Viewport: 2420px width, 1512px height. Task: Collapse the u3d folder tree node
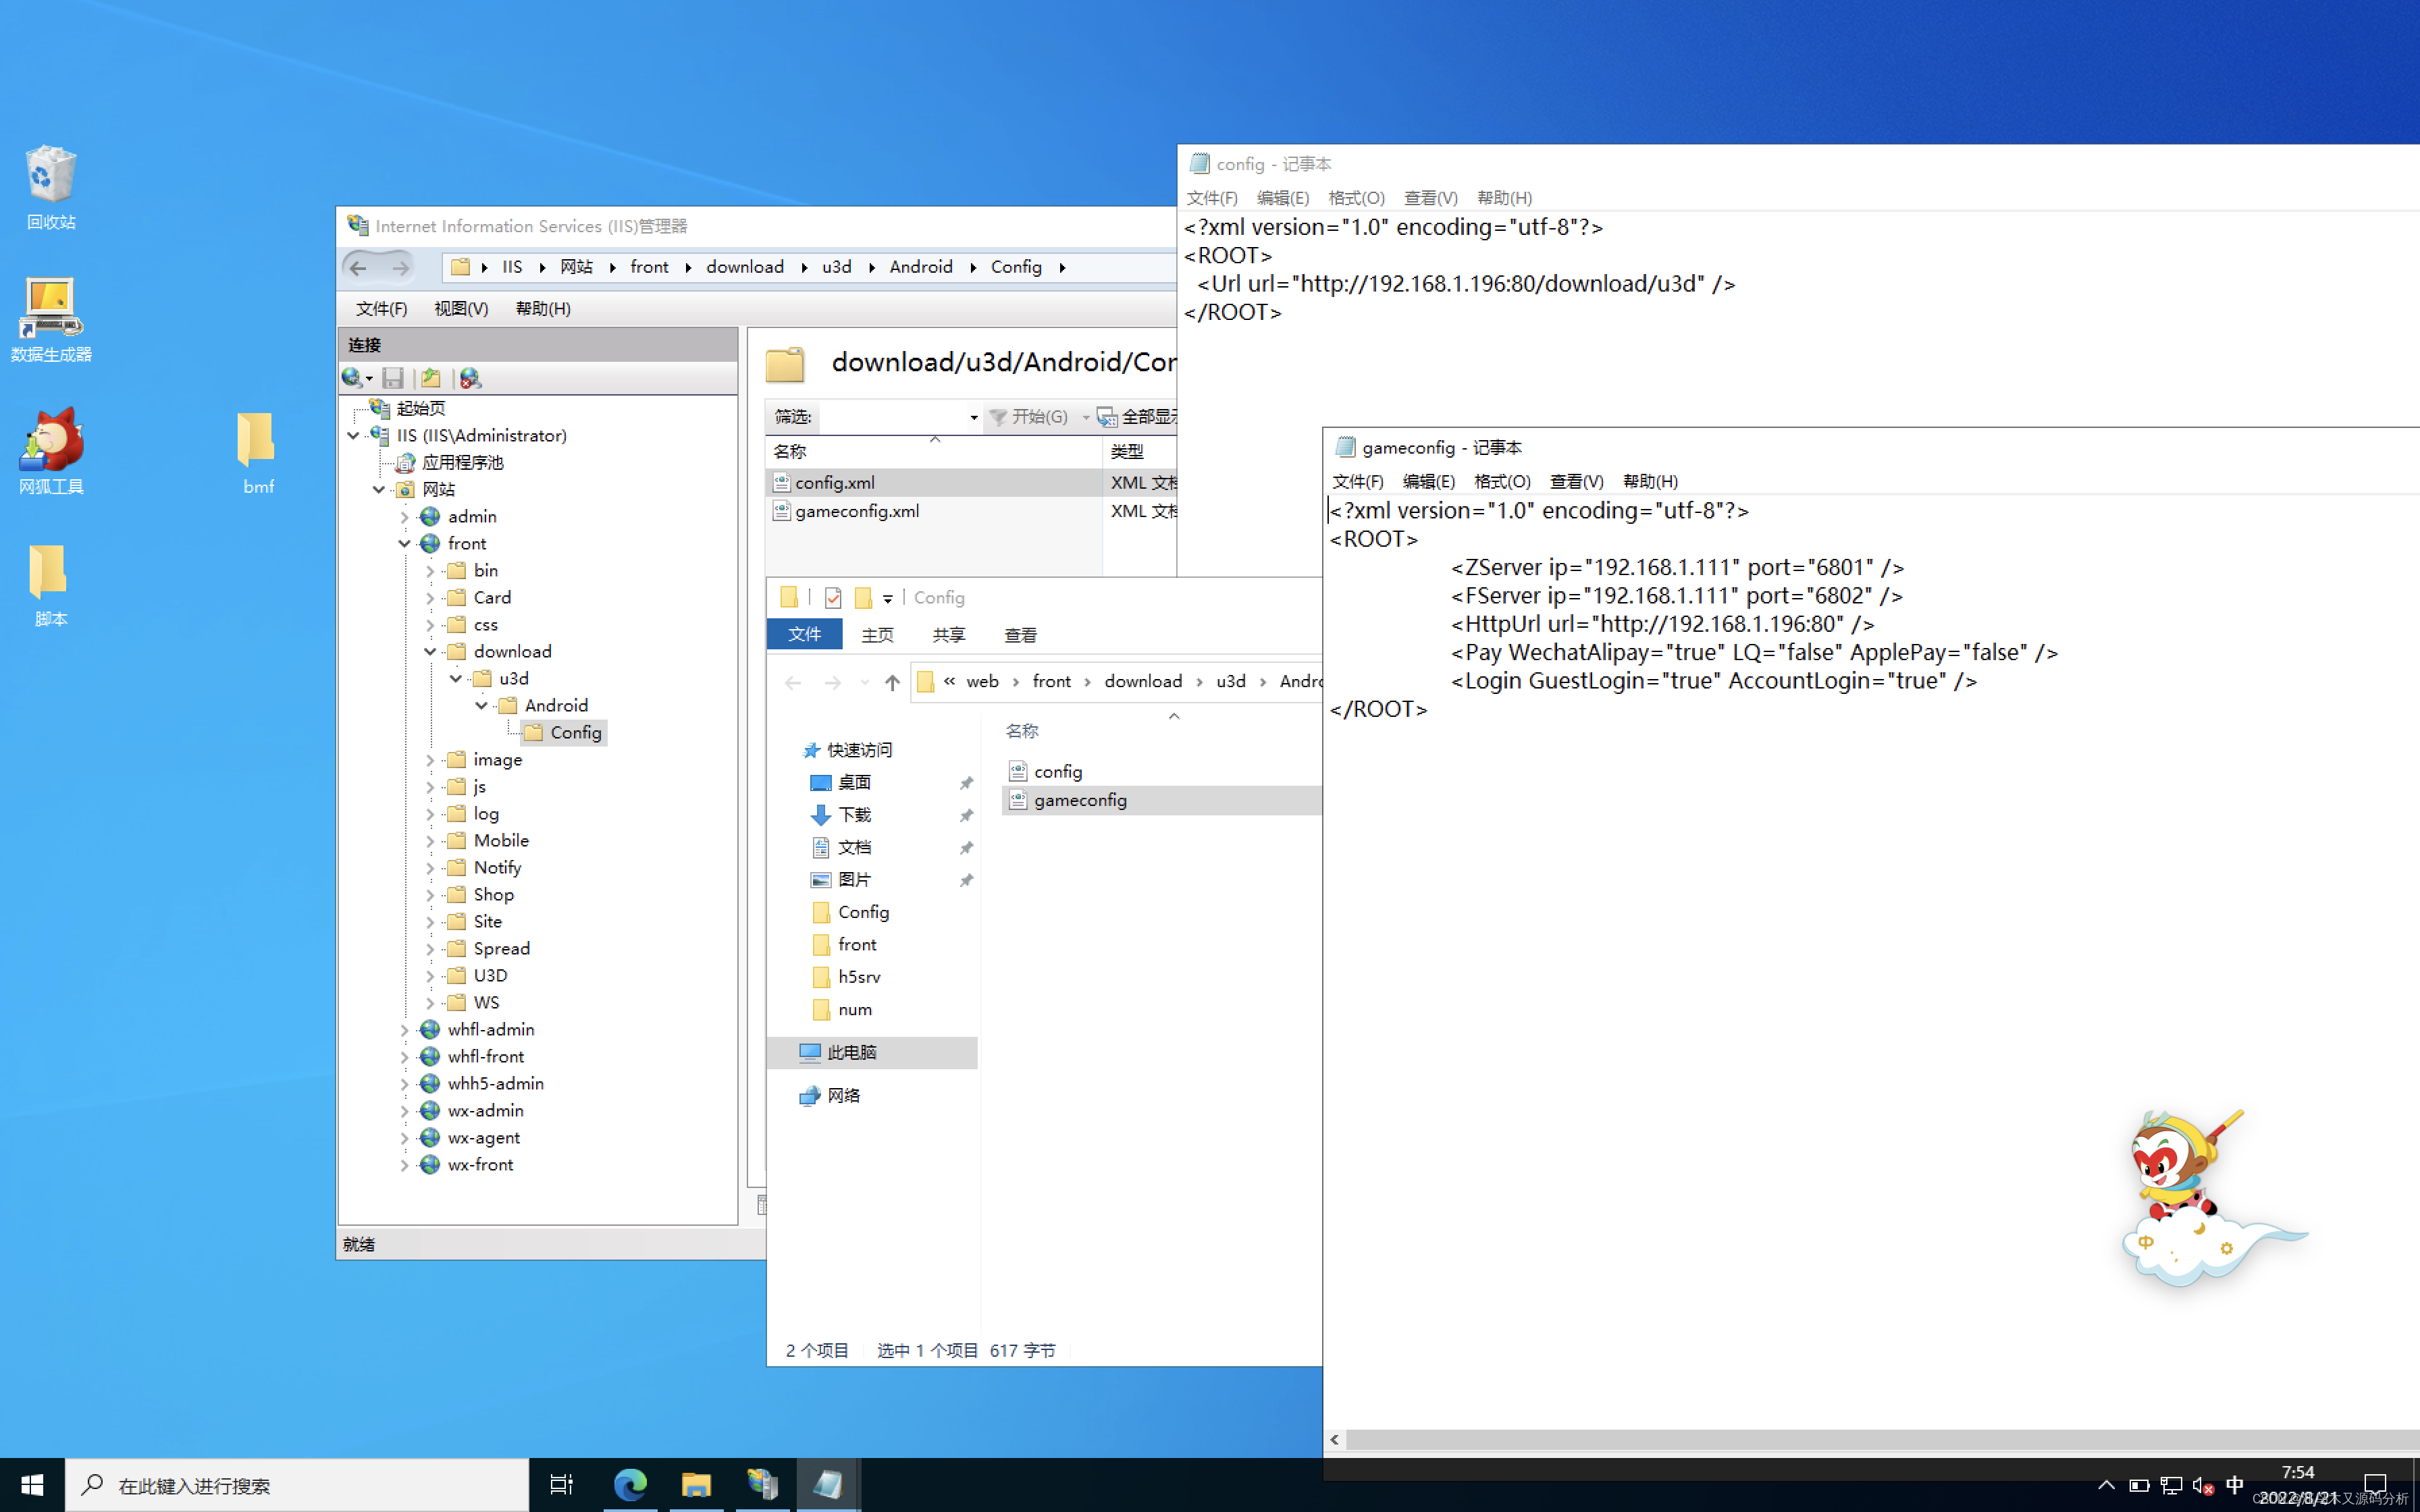[x=456, y=678]
